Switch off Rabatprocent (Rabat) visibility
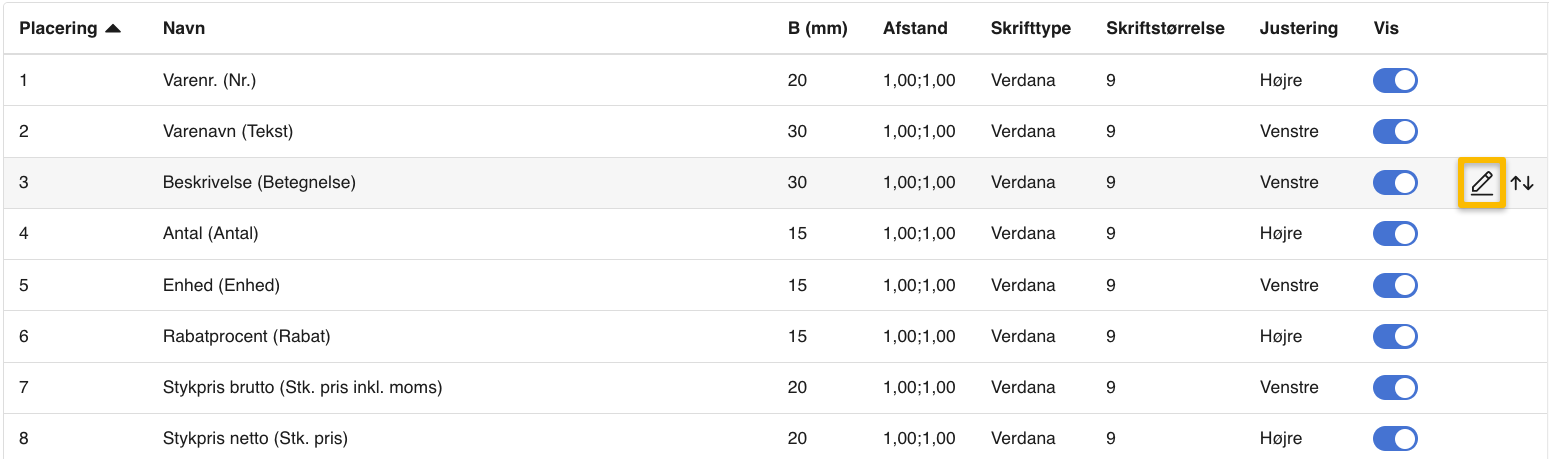The width and height of the screenshot is (1549, 459). [x=1395, y=336]
